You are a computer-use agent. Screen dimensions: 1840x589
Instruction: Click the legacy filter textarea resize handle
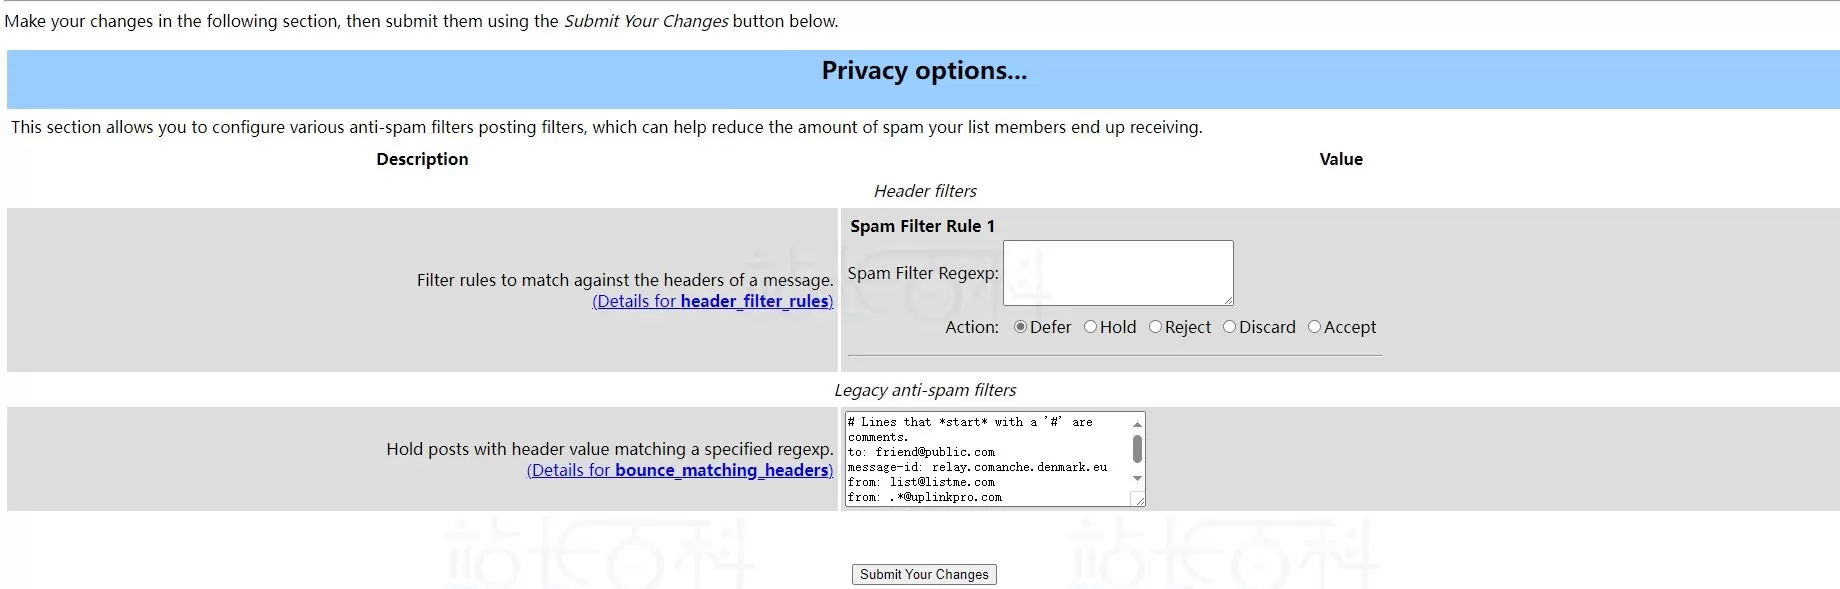[1139, 500]
